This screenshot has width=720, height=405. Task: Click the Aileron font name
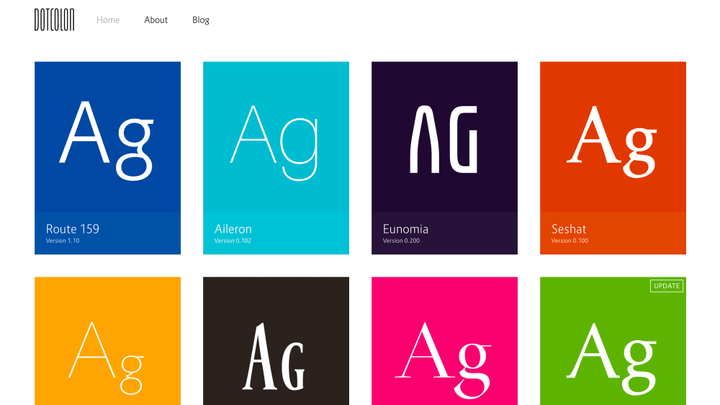(x=233, y=229)
